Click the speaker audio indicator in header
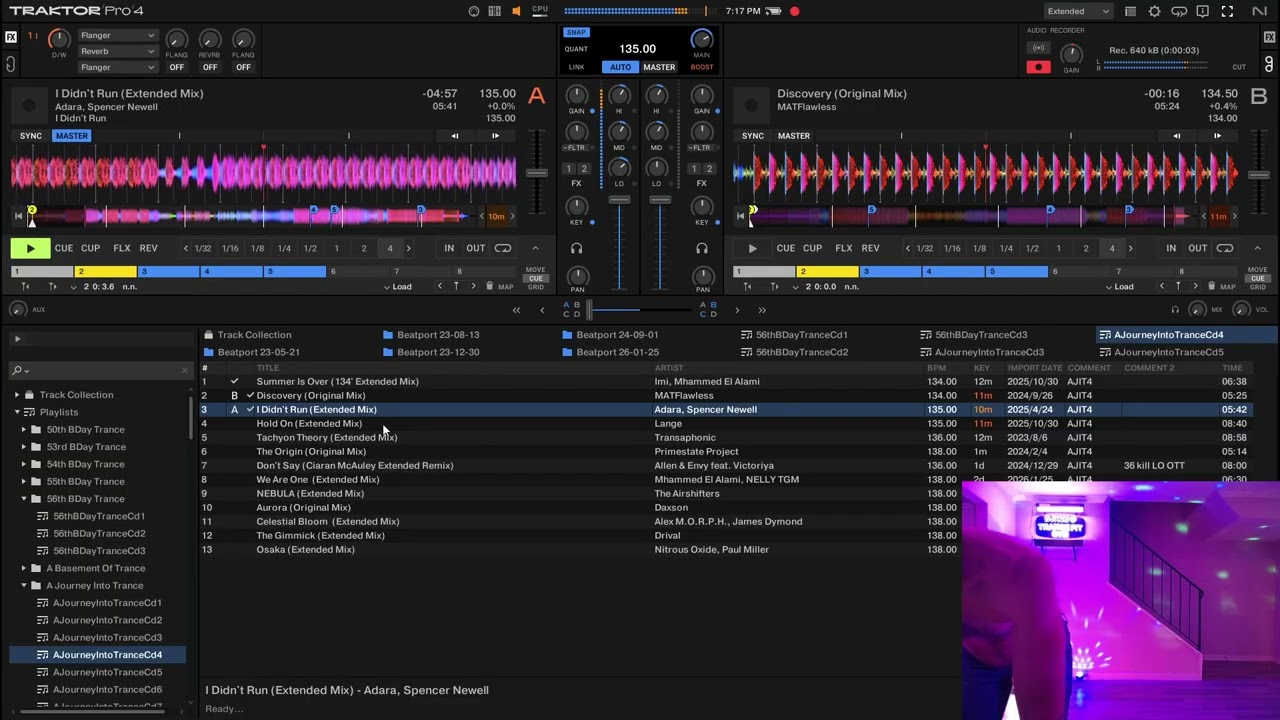This screenshot has height=720, width=1280. tap(516, 11)
